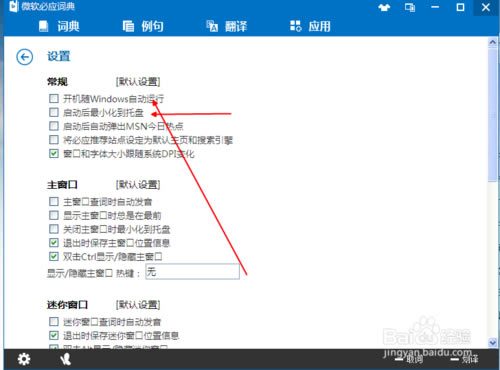Open the settings gear in bottom bar

click(24, 359)
